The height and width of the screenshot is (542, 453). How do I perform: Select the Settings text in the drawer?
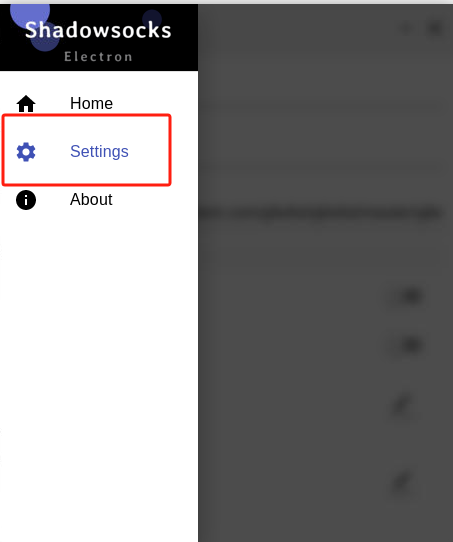(x=99, y=151)
